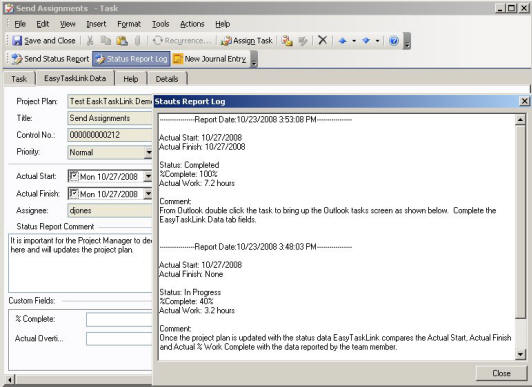Image resolution: width=532 pixels, height=387 pixels.
Task: Click 'Status: In Progress' text in log
Action: 190,292
